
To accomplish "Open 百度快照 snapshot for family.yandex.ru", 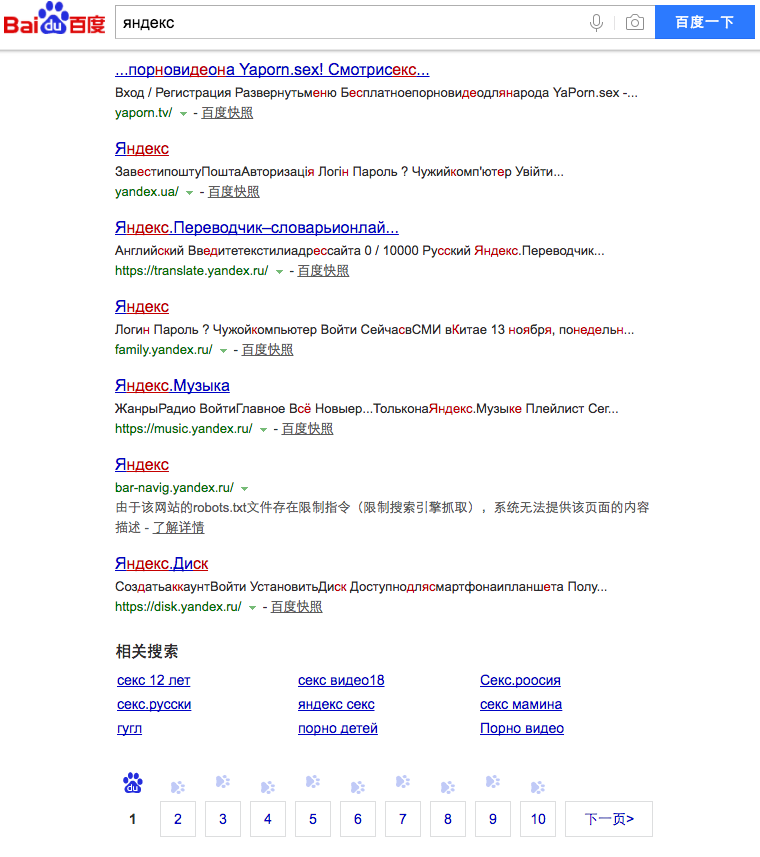I will tap(268, 350).
